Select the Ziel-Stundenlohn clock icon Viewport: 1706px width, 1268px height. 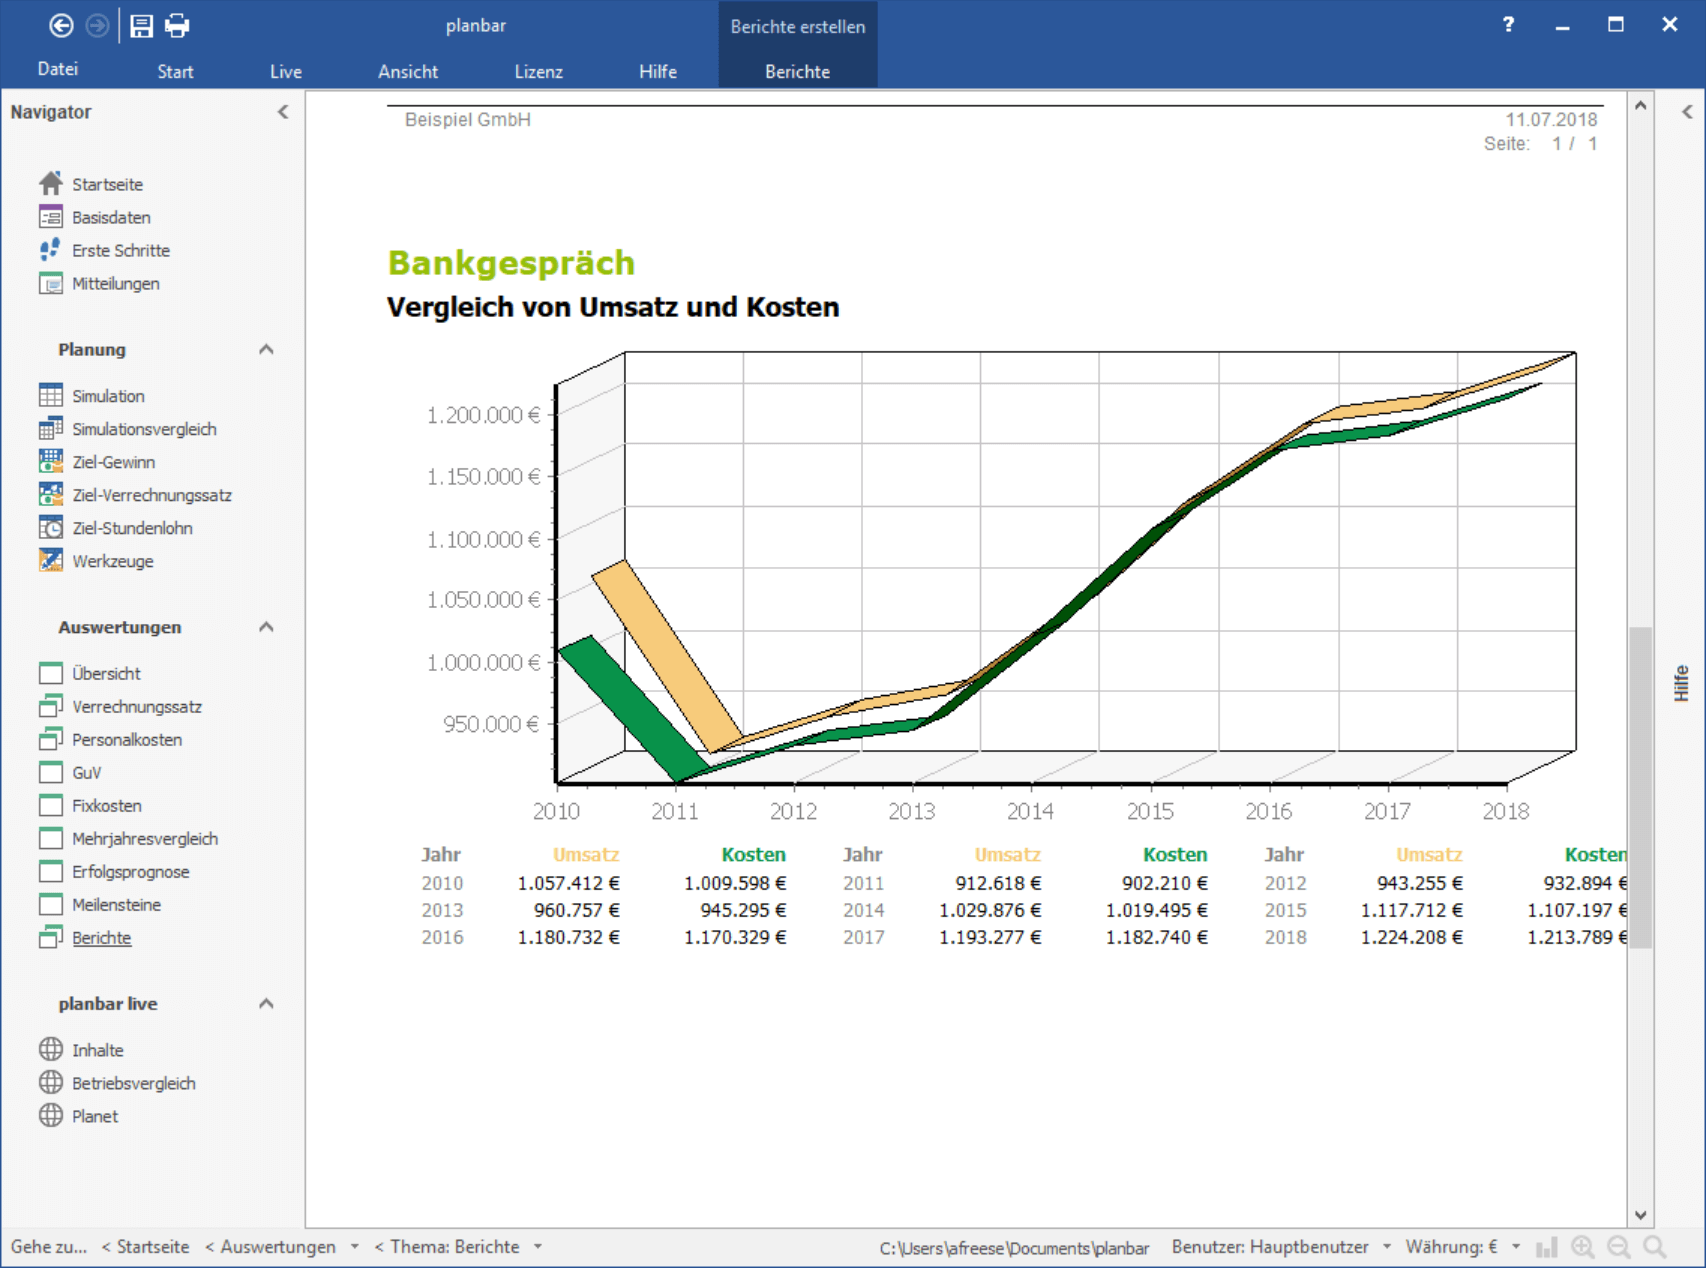point(51,527)
